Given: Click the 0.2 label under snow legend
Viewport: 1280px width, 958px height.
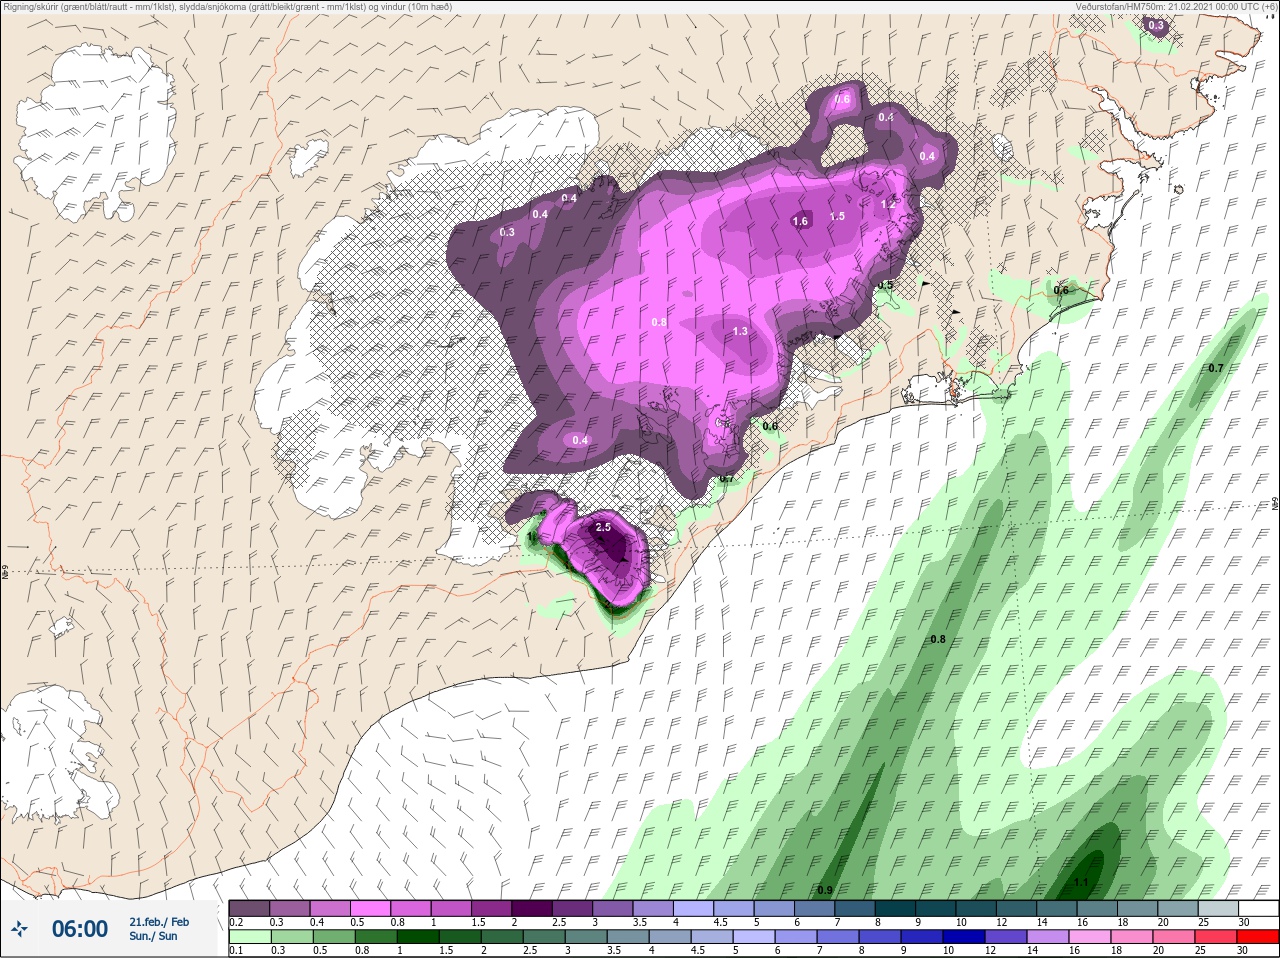Looking at the screenshot, I should (x=236, y=922).
